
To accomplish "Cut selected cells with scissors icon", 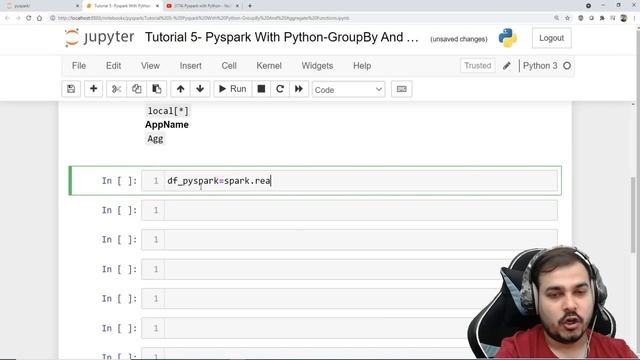I will [x=116, y=89].
